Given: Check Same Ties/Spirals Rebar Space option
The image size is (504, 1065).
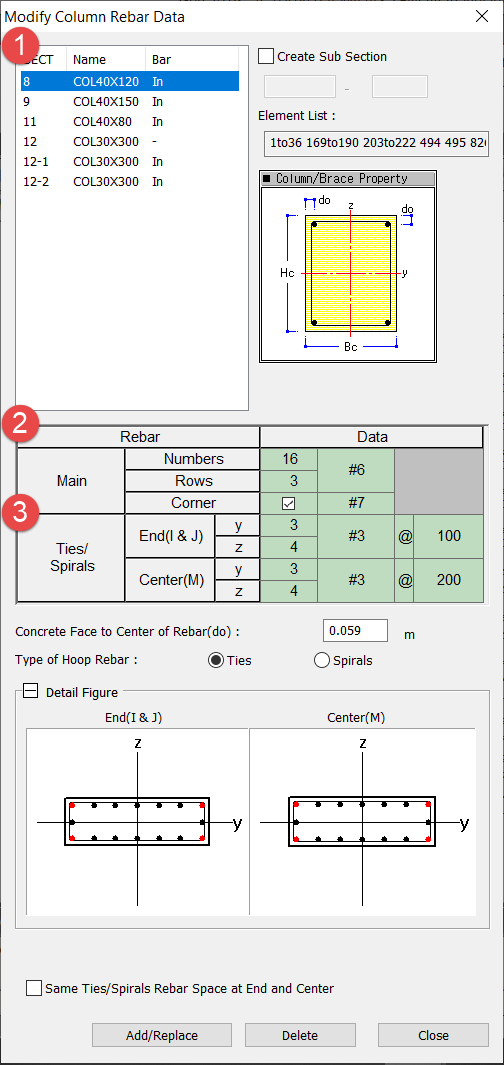Looking at the screenshot, I should point(33,988).
